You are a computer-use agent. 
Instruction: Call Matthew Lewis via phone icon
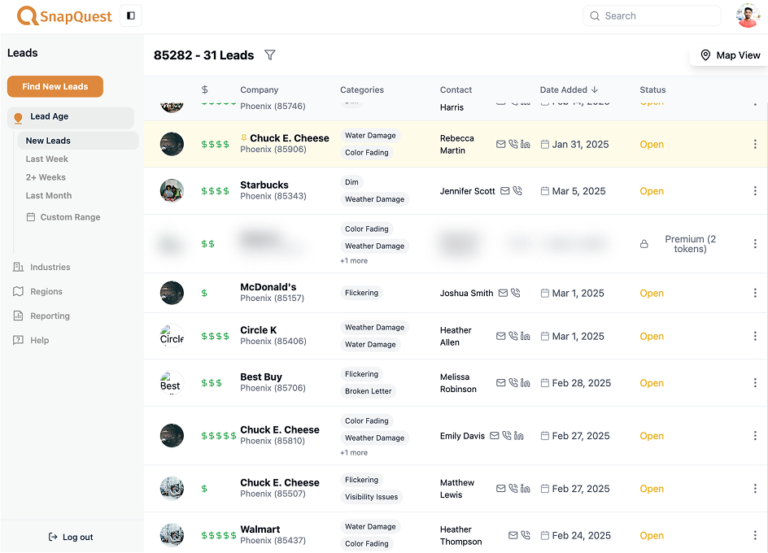pos(513,488)
